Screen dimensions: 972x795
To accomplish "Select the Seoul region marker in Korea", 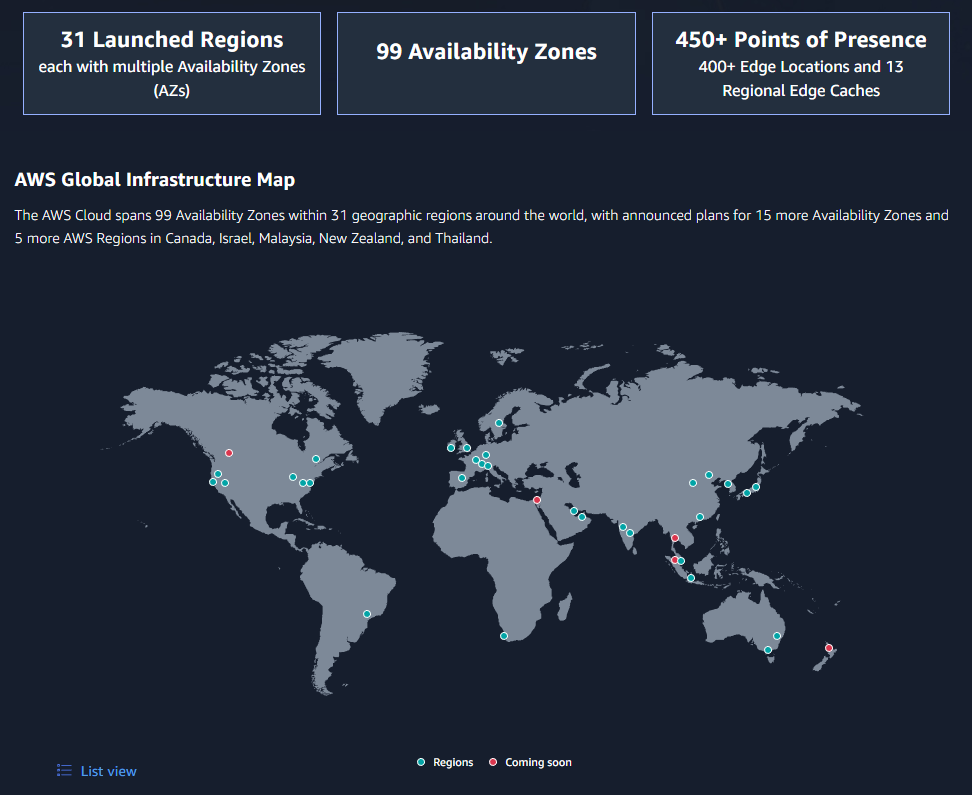I will (x=728, y=484).
